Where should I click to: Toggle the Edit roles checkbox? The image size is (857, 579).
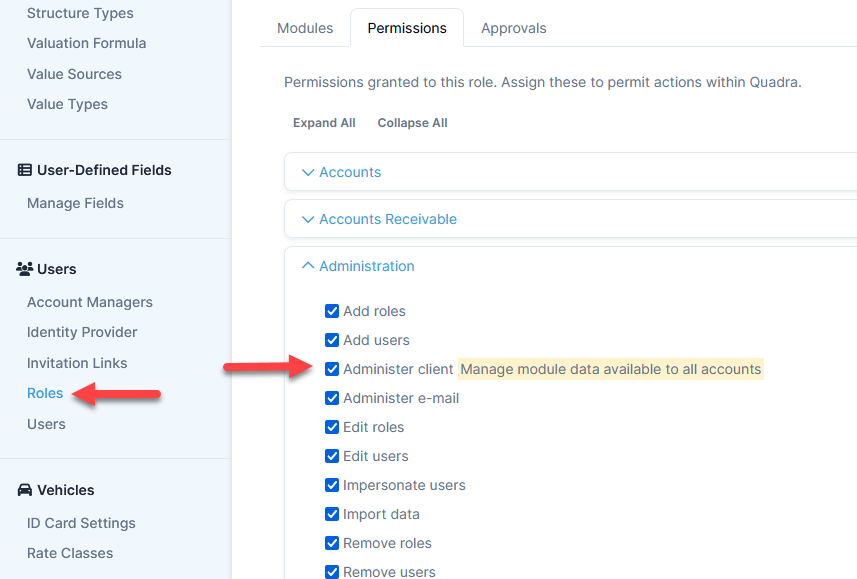click(332, 427)
